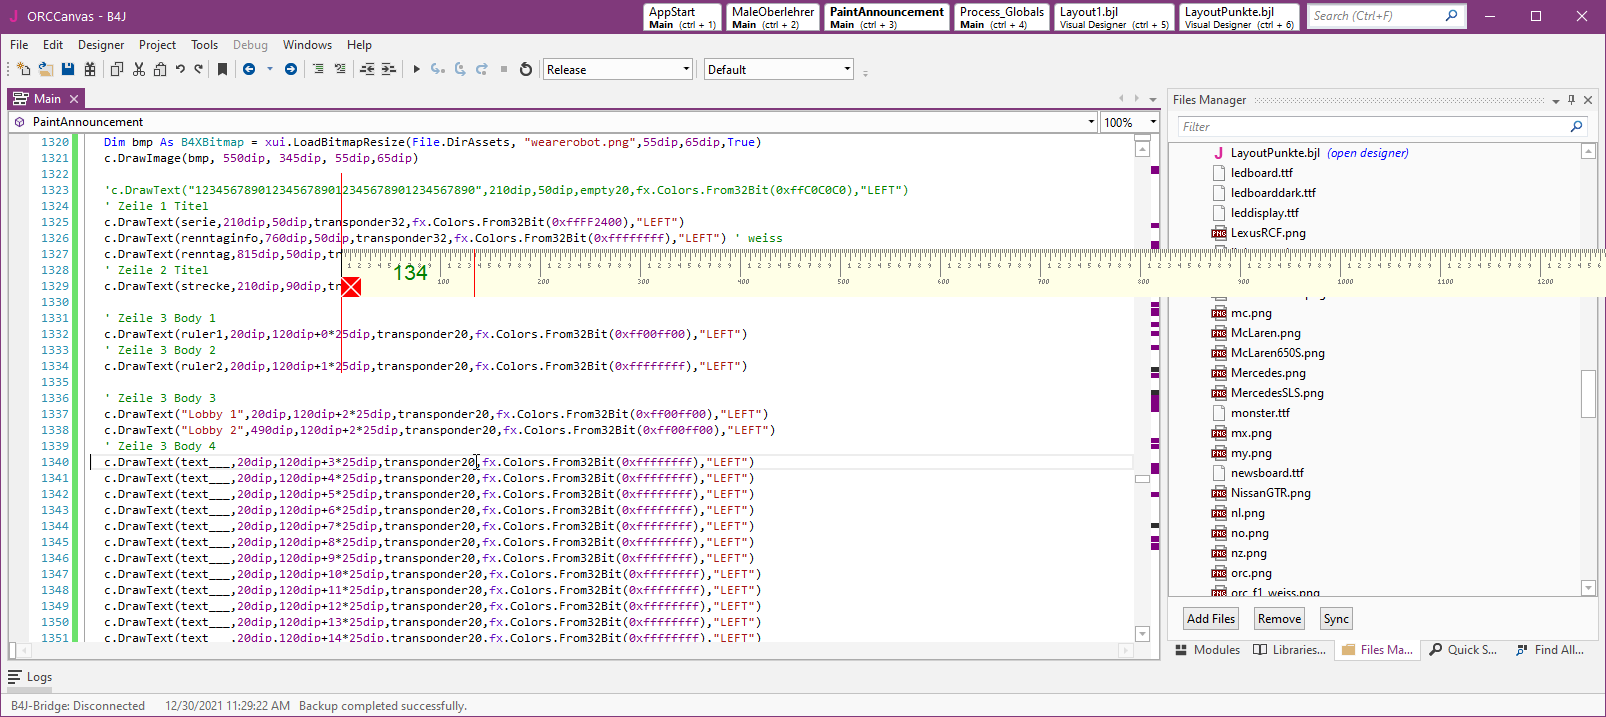The width and height of the screenshot is (1606, 717).
Task: Click the Navigate Backward arrow icon
Action: [x=249, y=69]
